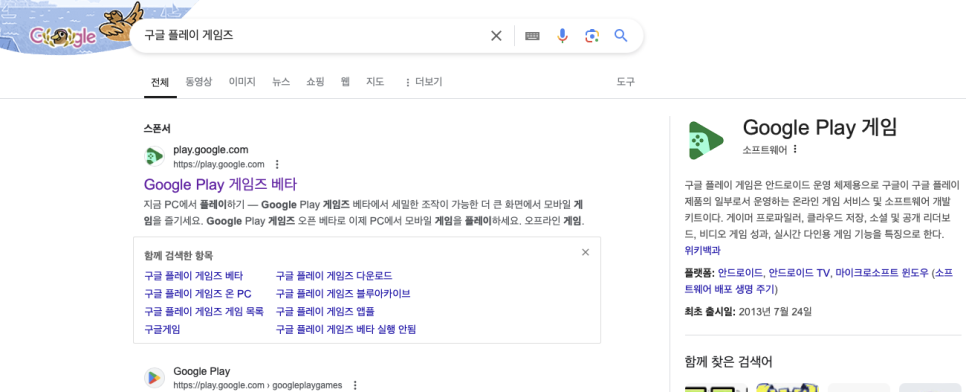Open the 도구 search tools

(625, 81)
